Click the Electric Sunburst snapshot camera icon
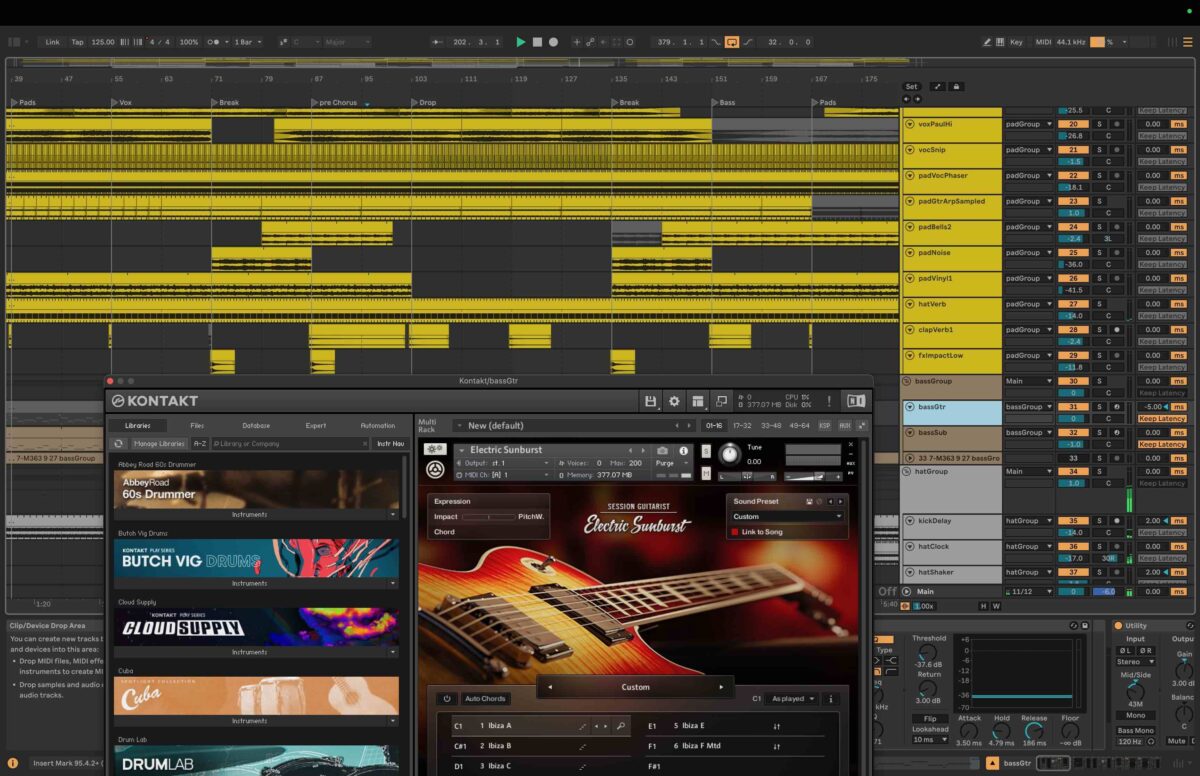 [662, 451]
